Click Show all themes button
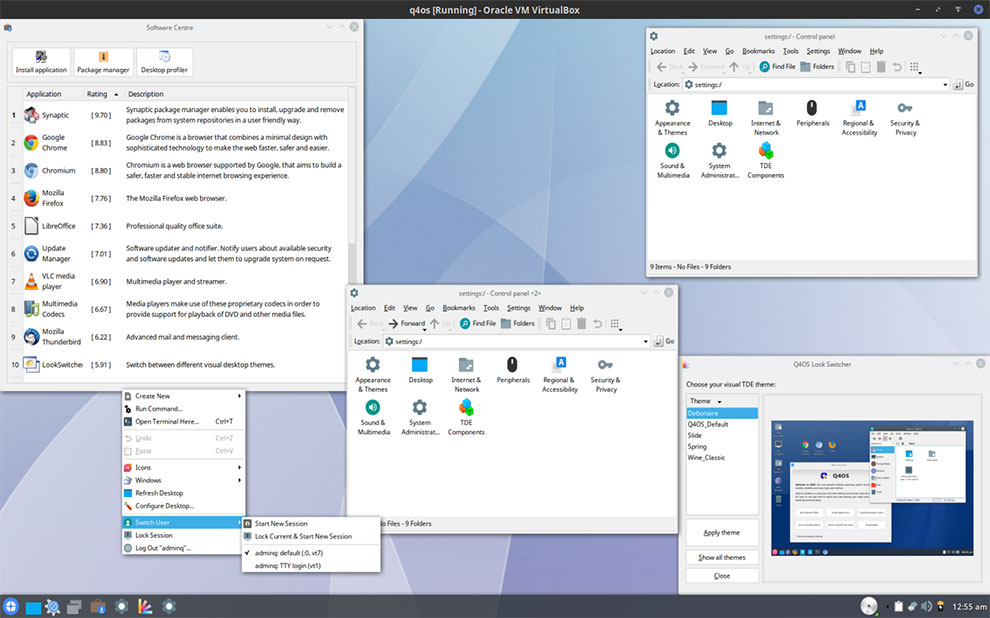The image size is (990, 618). 722,557
